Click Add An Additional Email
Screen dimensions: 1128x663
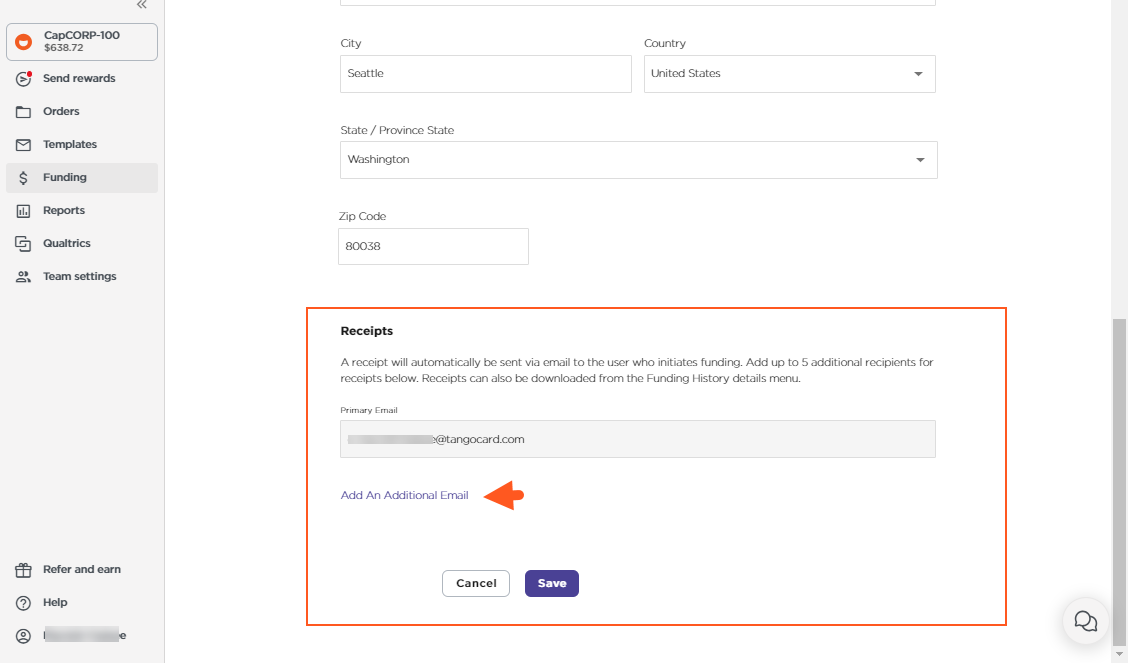point(404,494)
